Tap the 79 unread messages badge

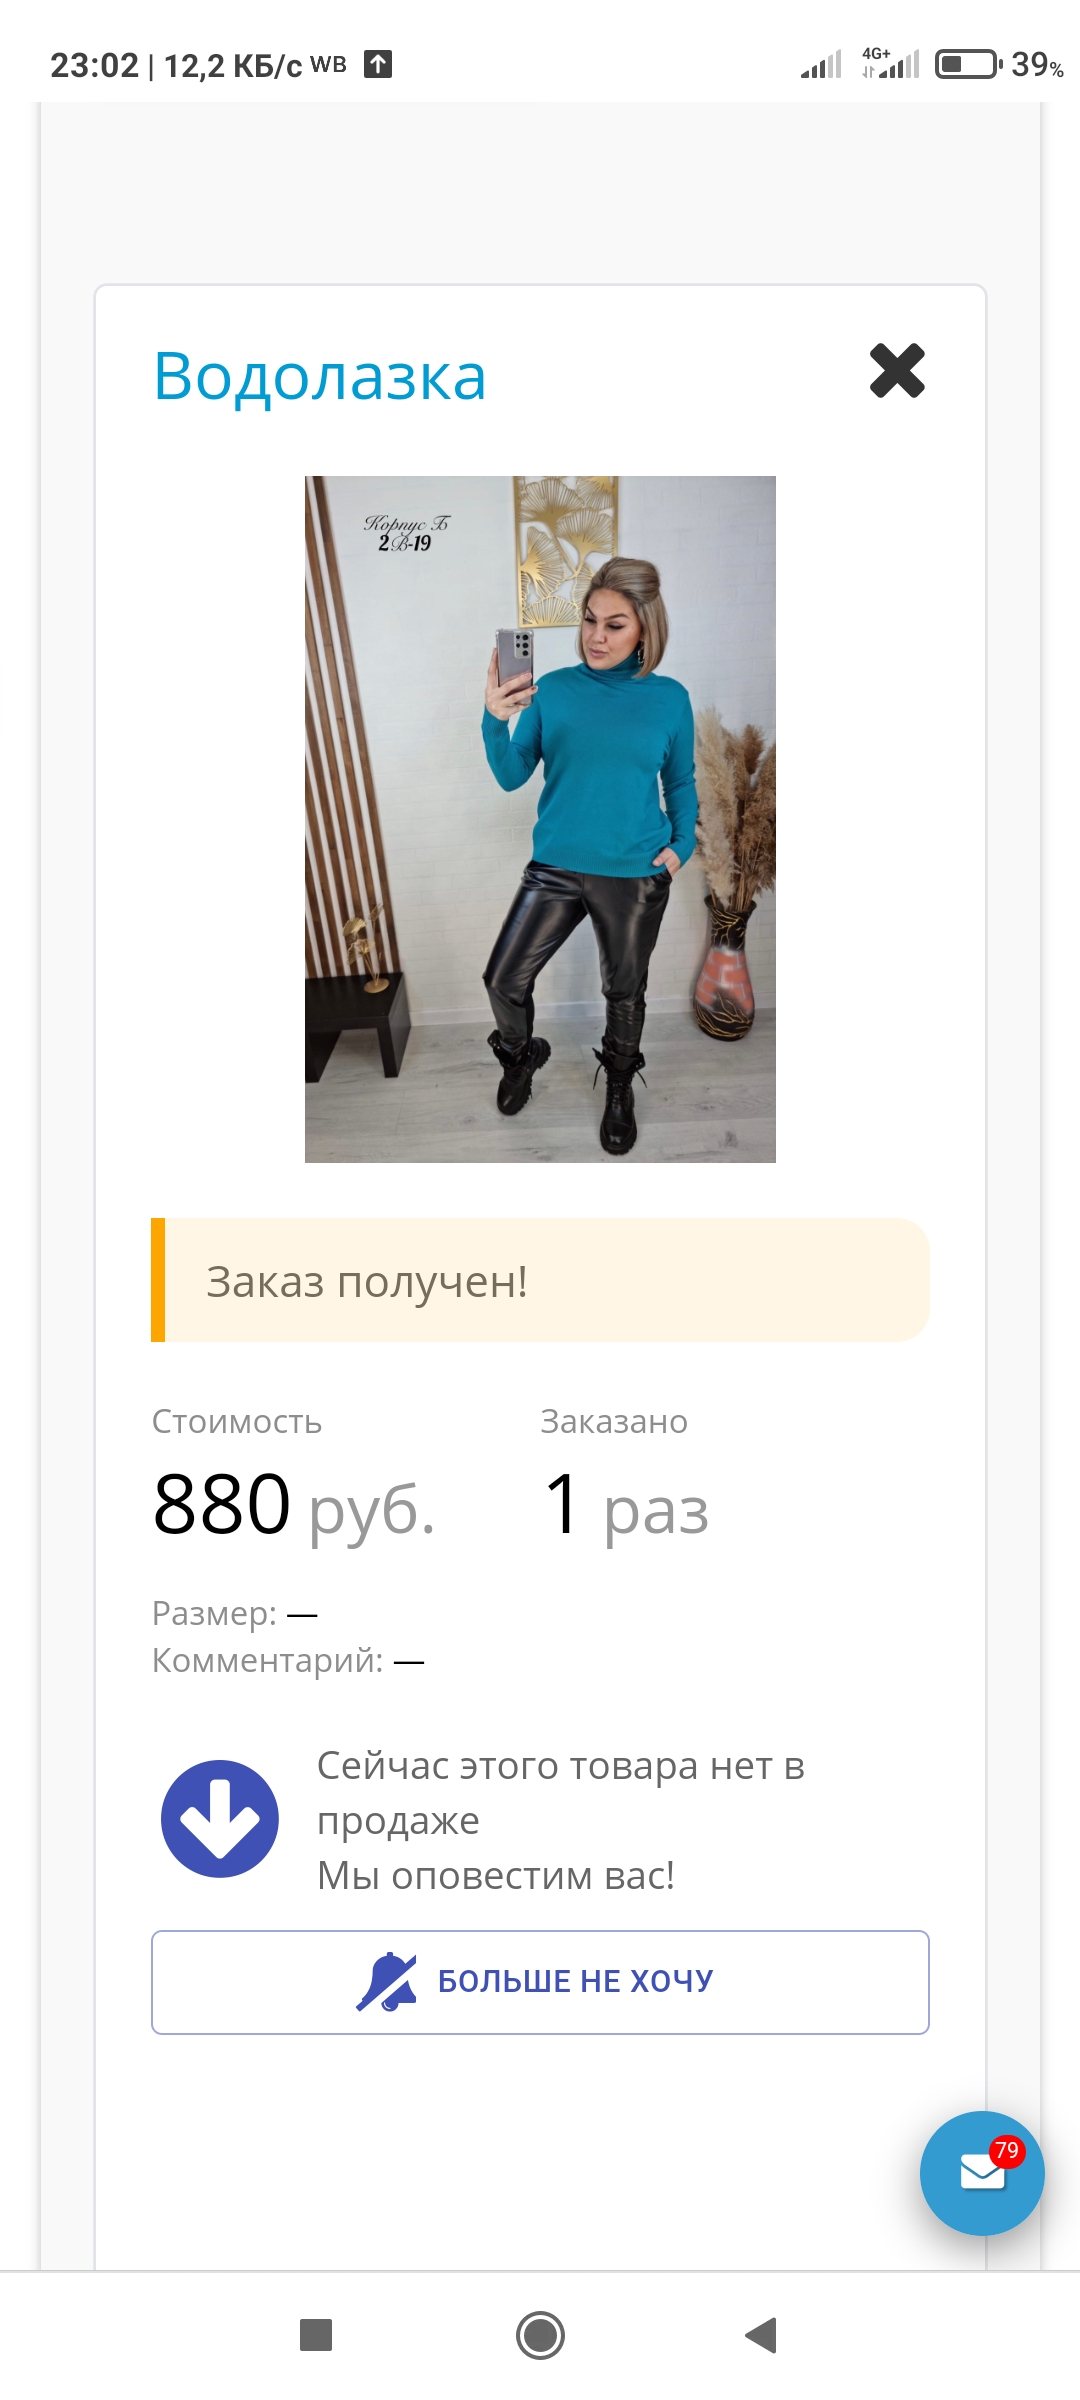tap(1007, 2150)
